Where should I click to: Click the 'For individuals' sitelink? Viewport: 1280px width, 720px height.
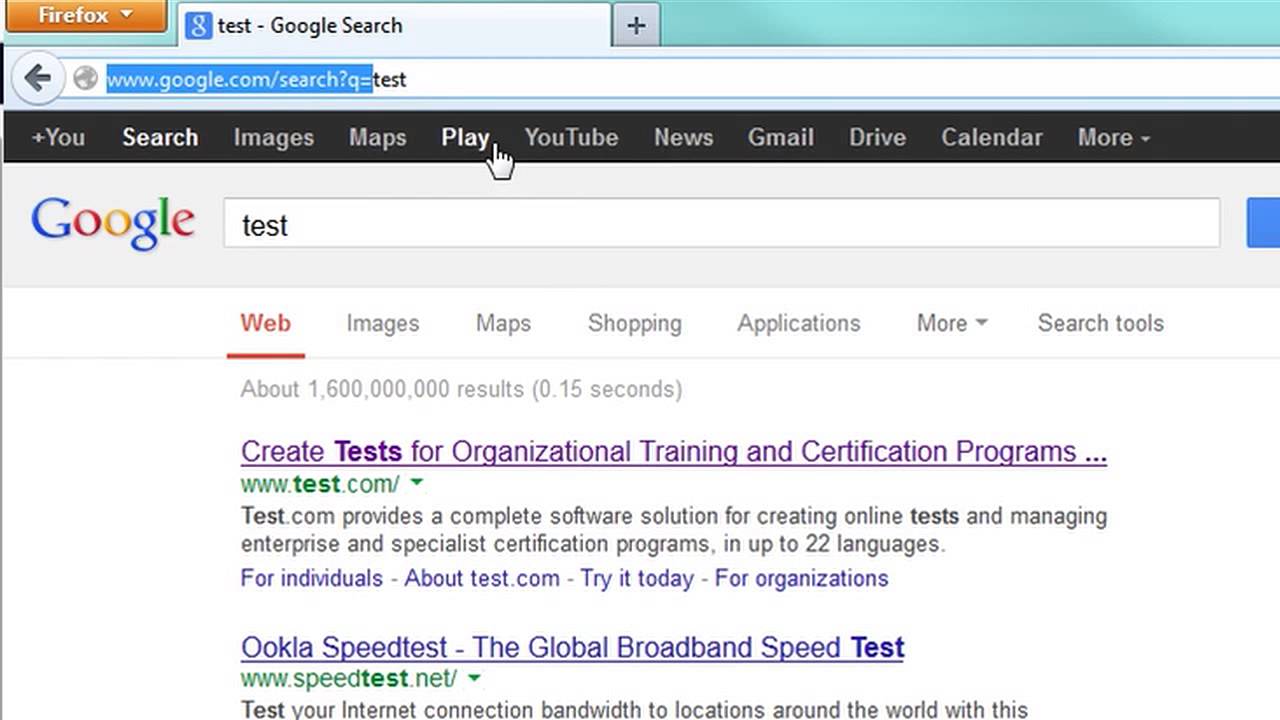[311, 578]
